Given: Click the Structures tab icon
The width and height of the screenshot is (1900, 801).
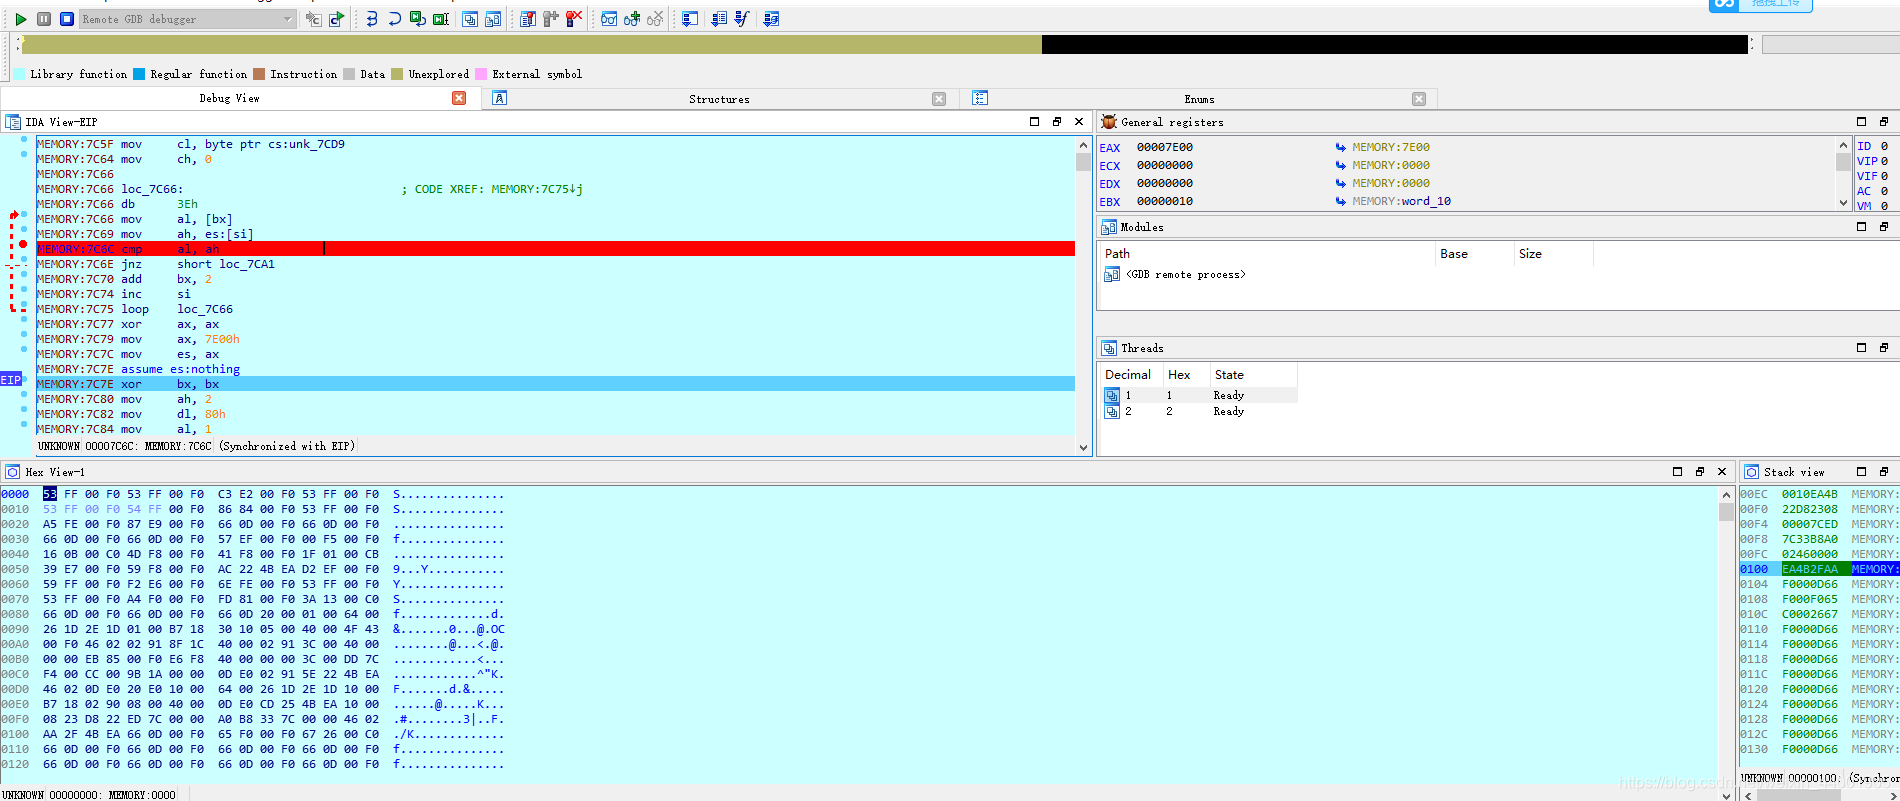Looking at the screenshot, I should tap(500, 98).
